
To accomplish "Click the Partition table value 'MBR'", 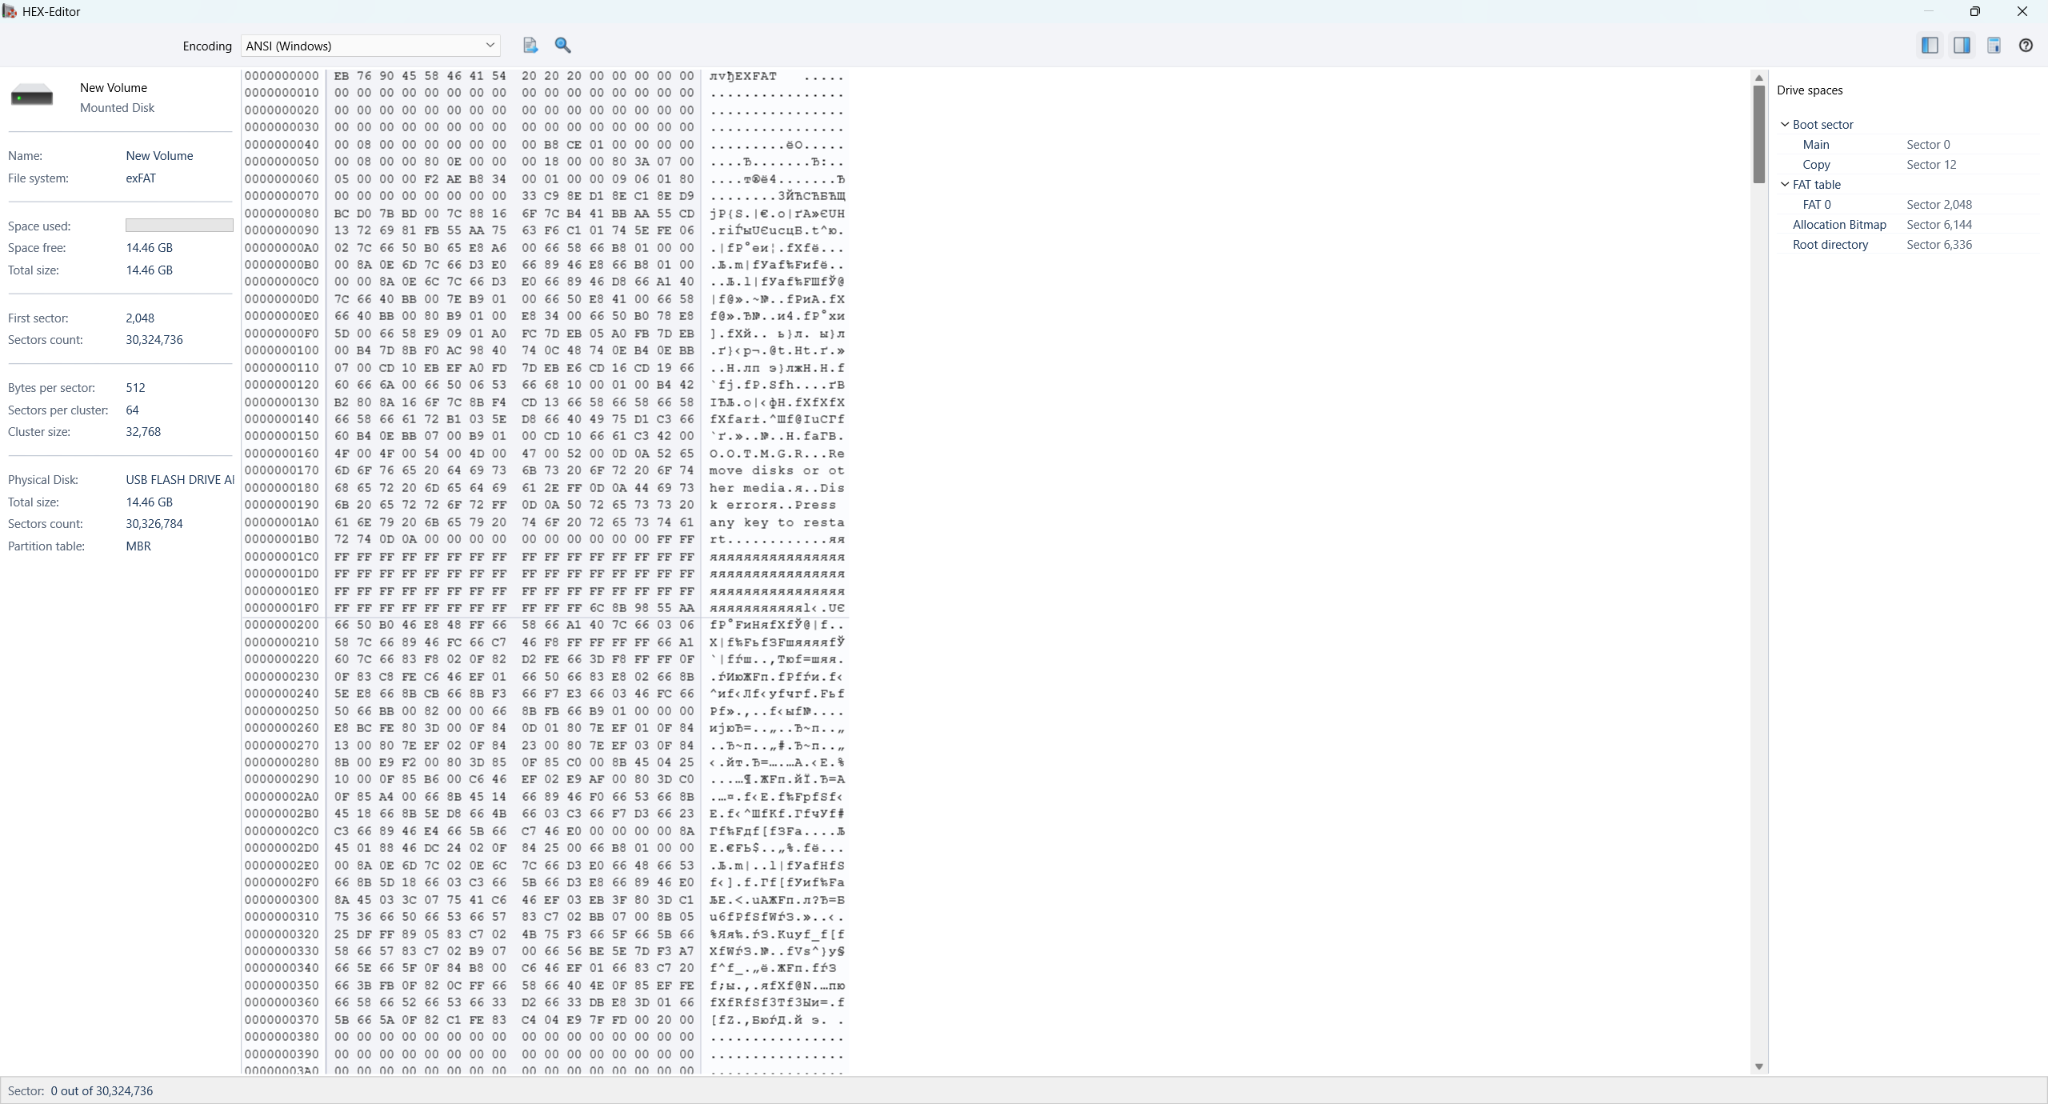I will (x=138, y=547).
